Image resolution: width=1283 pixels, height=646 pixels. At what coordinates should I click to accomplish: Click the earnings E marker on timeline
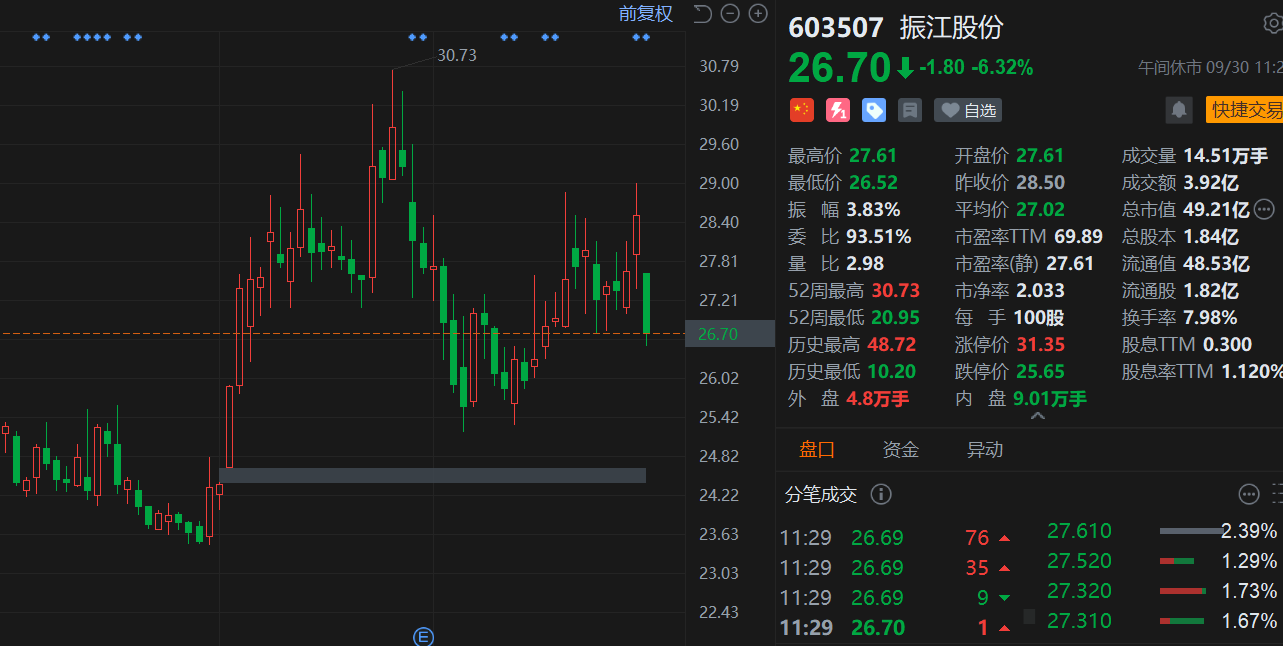(423, 636)
